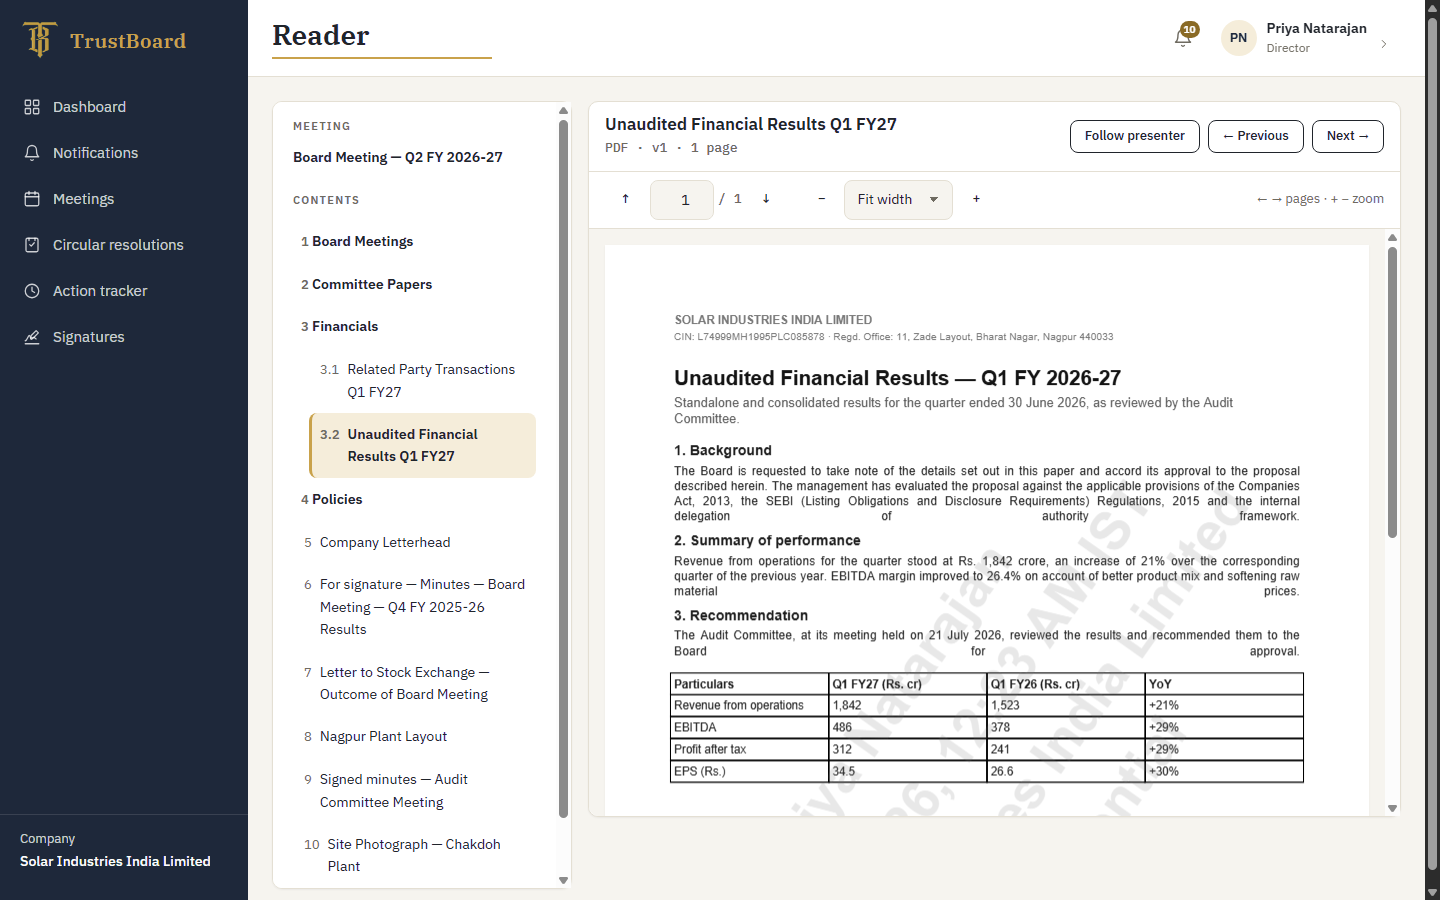Click the document viewer scrollbar thumb
The image size is (1440, 900).
(x=1392, y=392)
